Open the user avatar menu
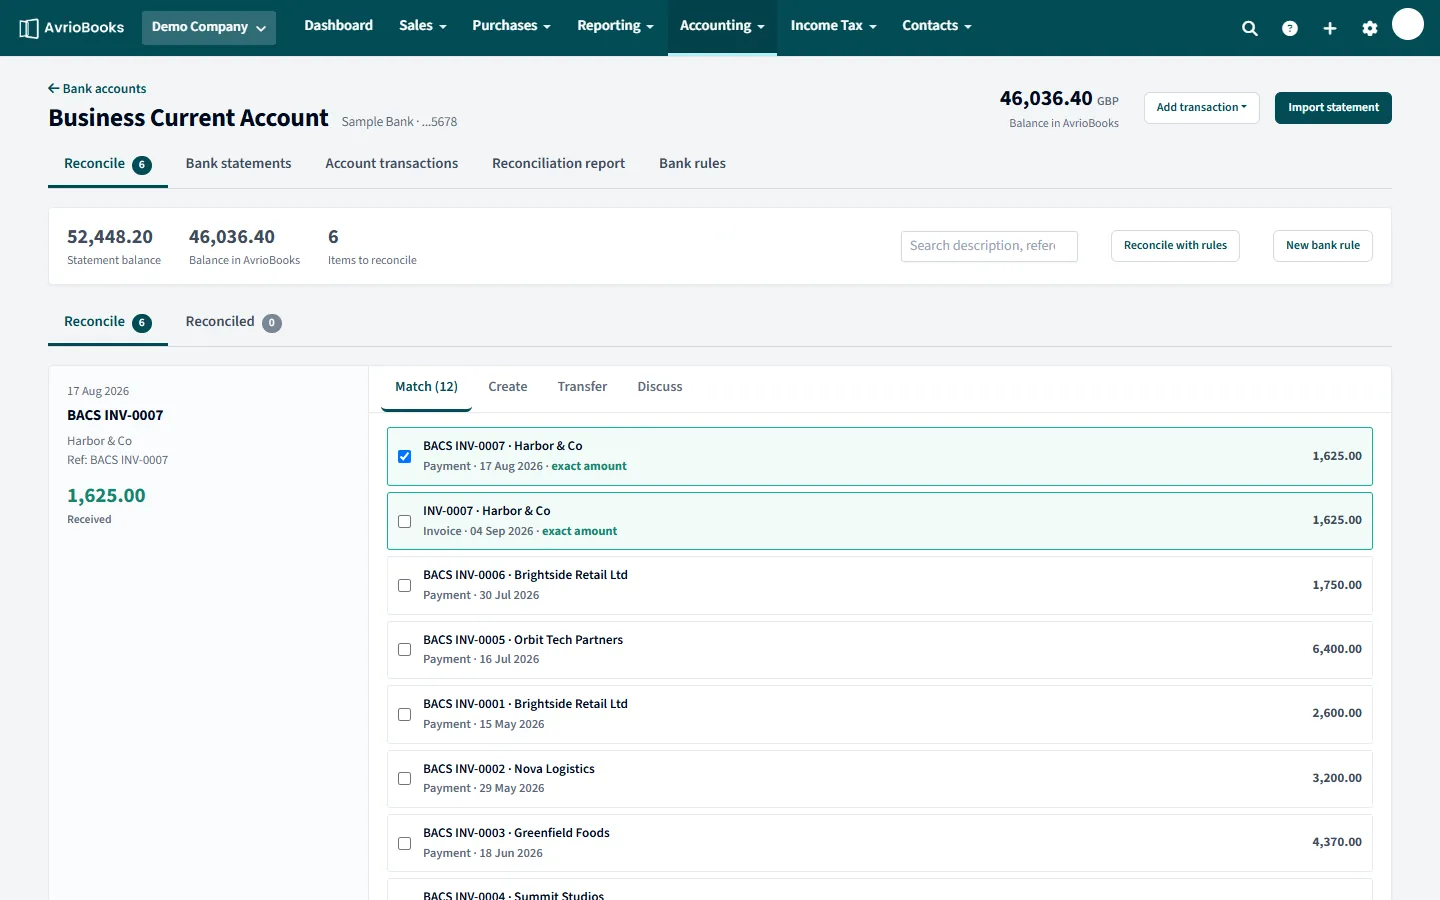 pos(1408,24)
